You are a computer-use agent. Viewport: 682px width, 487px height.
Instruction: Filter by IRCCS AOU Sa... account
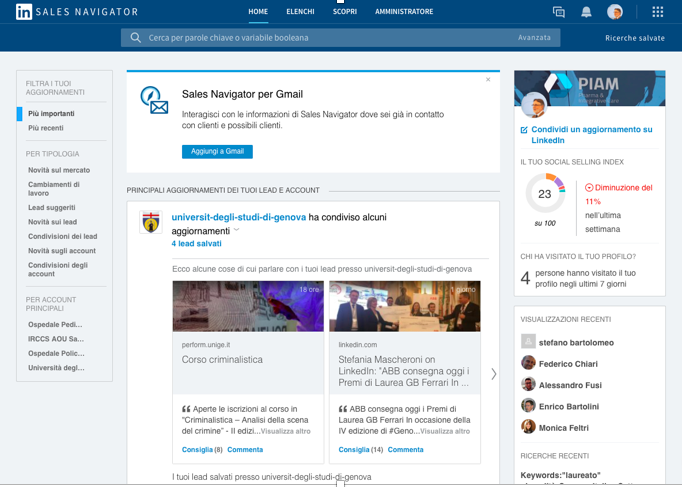56,339
